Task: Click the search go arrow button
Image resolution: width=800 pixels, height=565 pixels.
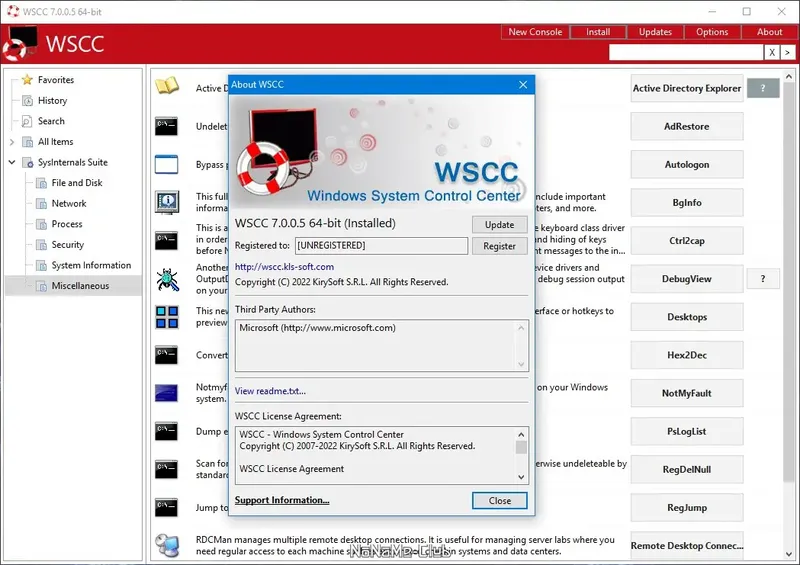Action: pyautogui.click(x=788, y=52)
